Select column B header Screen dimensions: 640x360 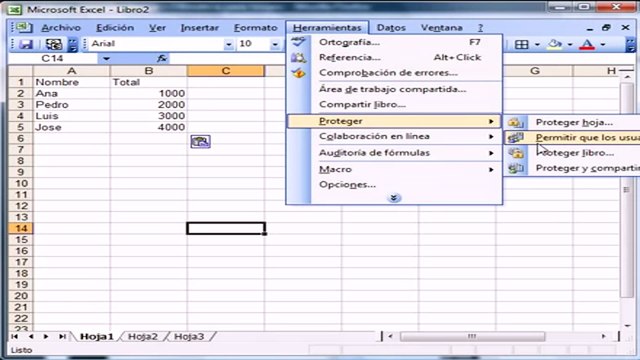point(149,71)
